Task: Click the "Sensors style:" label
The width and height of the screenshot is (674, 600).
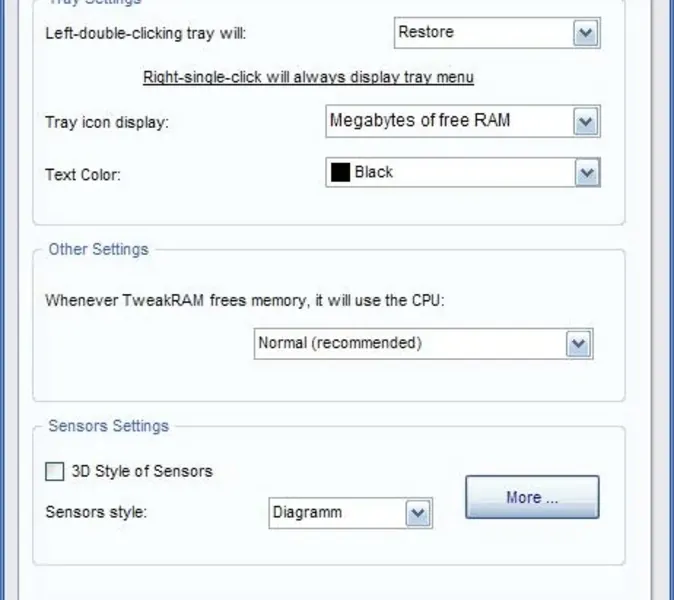Action: click(x=96, y=512)
